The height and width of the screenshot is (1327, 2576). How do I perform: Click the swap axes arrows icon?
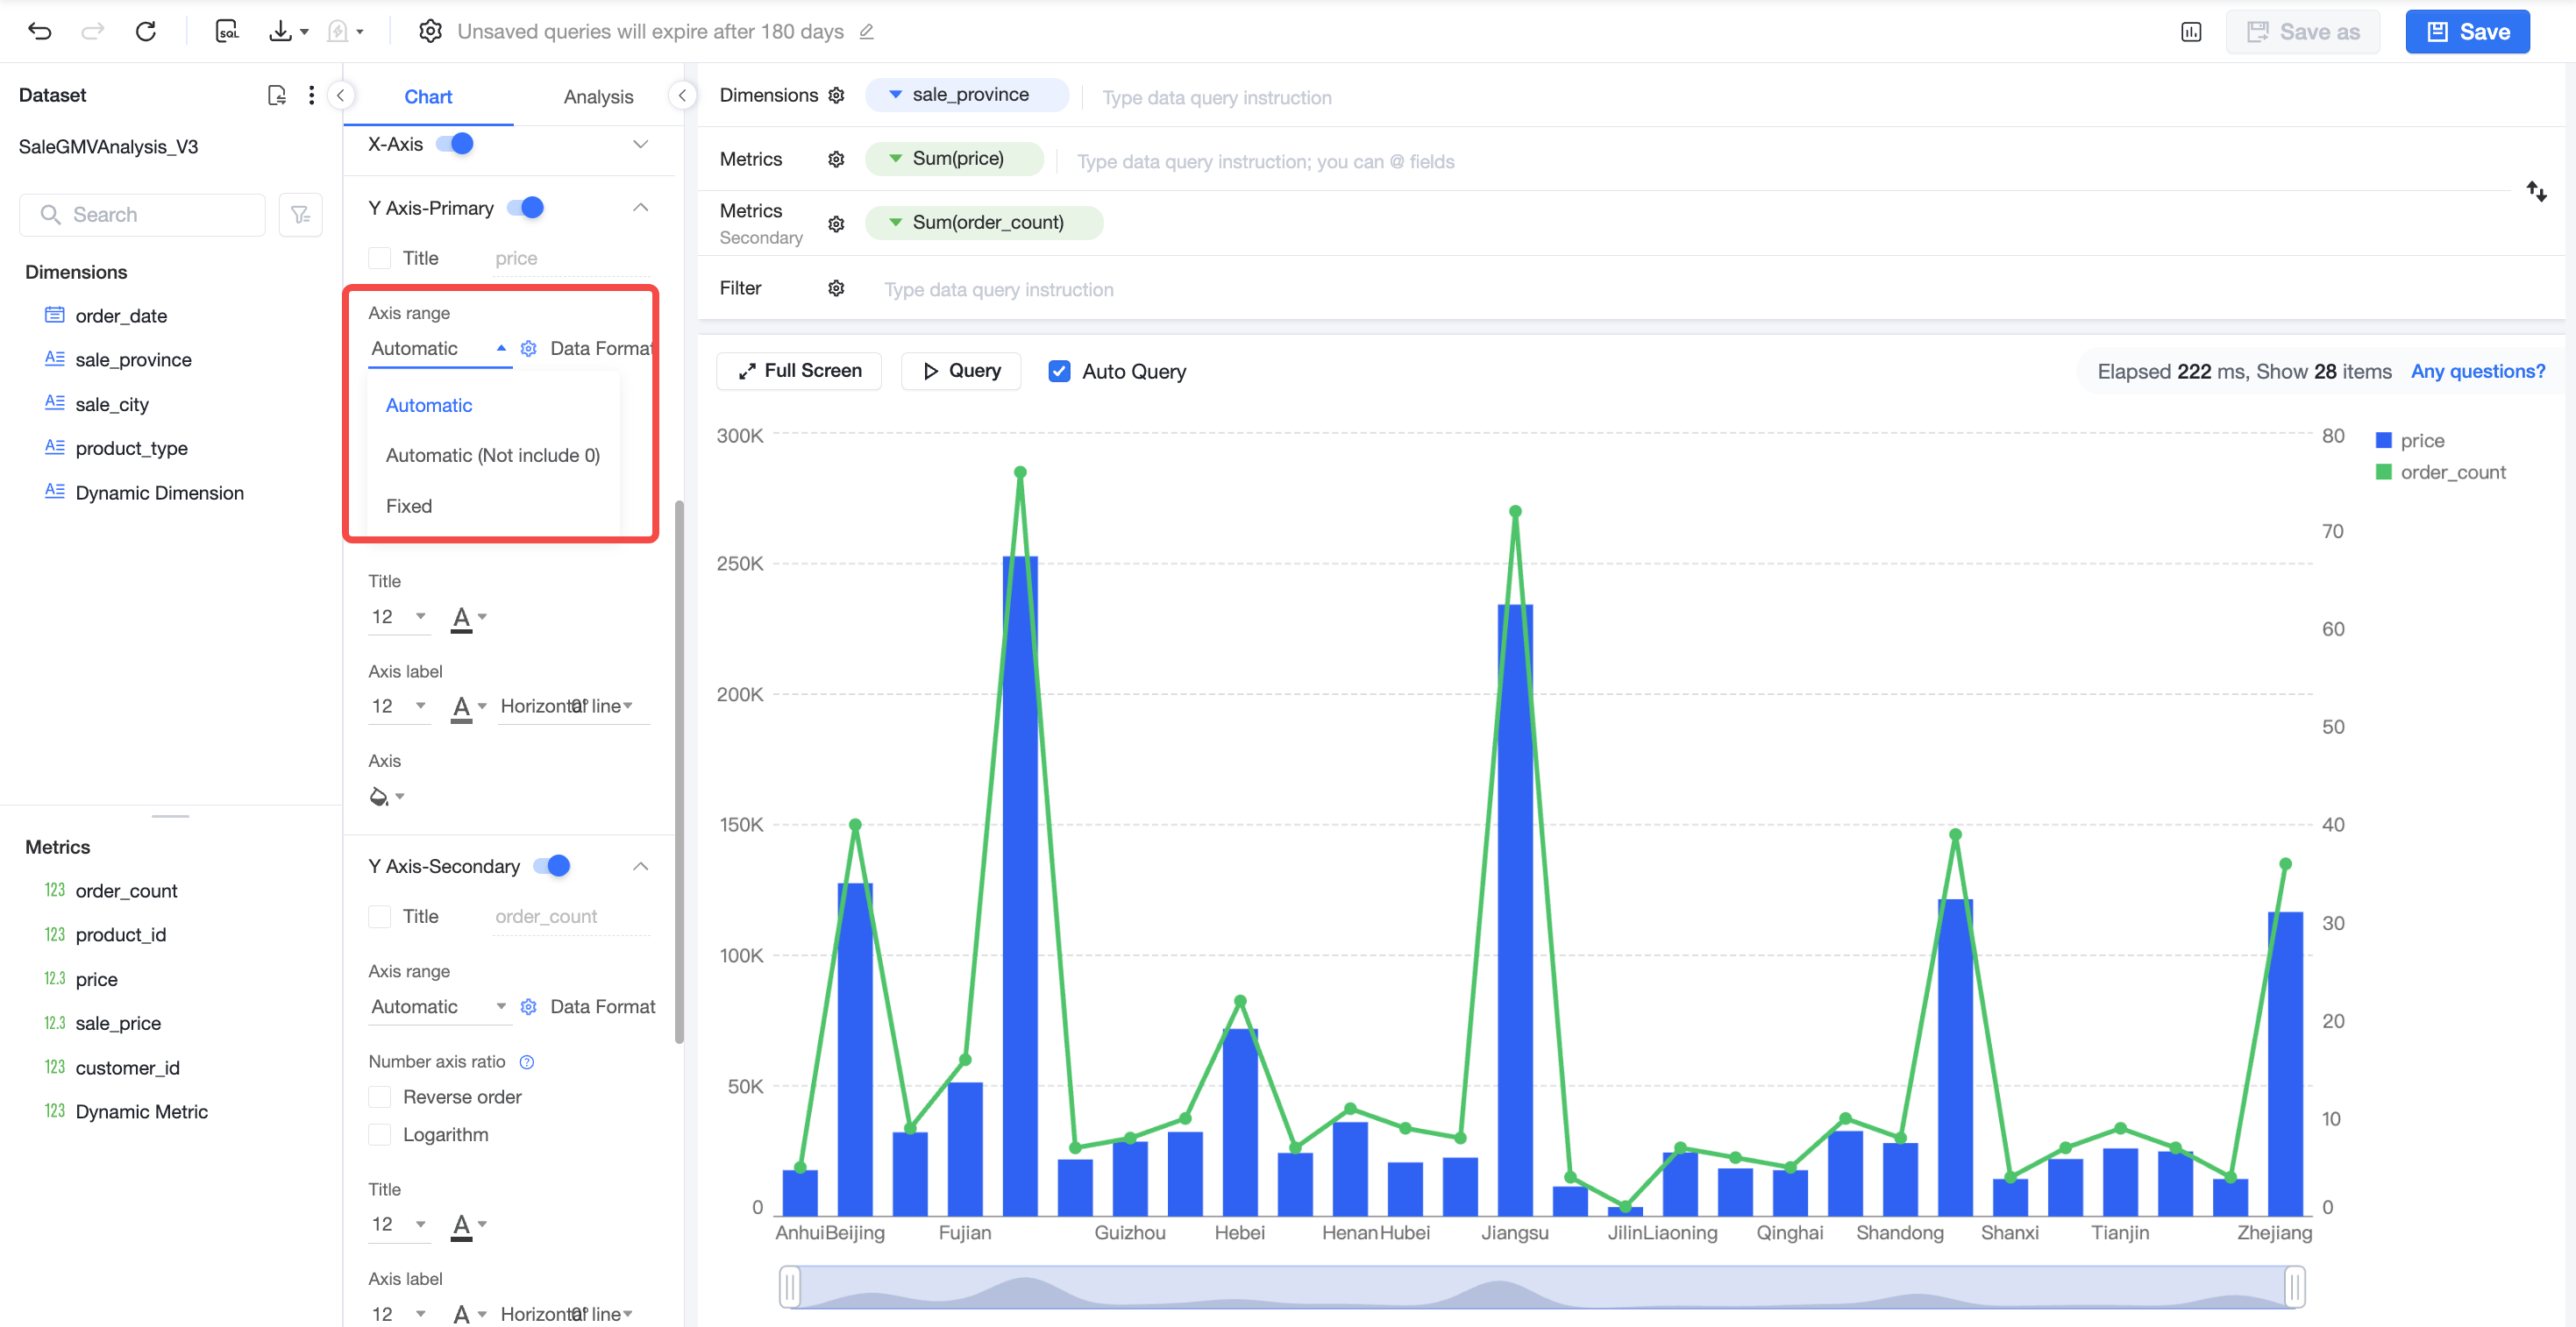click(2536, 191)
